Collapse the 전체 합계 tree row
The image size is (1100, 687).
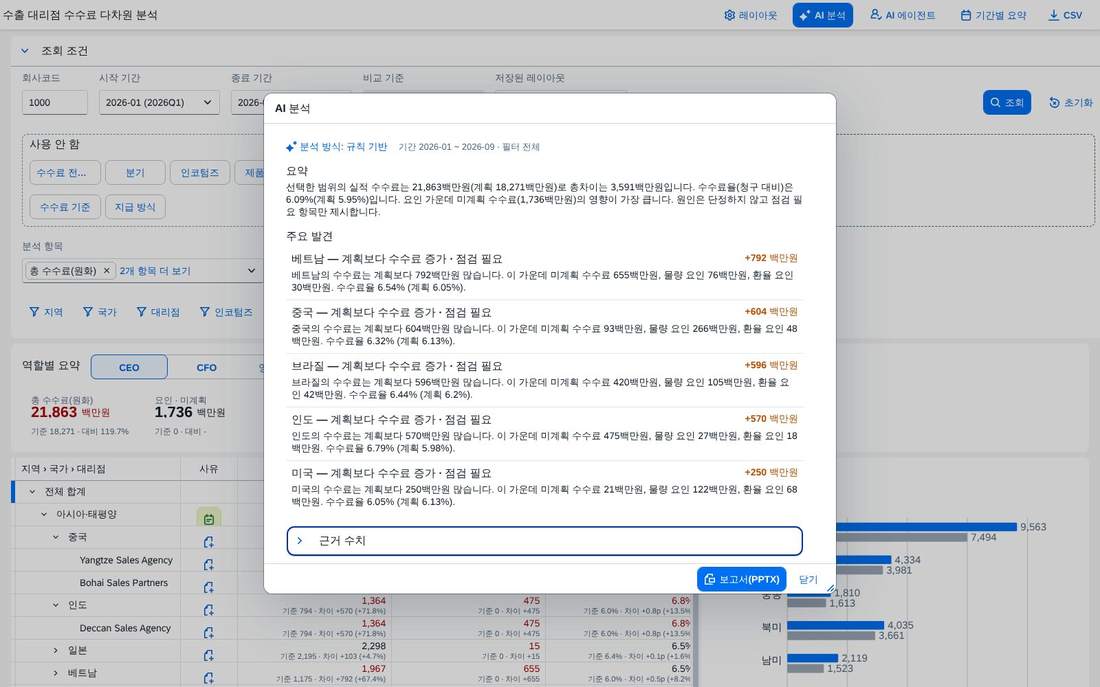coord(32,492)
